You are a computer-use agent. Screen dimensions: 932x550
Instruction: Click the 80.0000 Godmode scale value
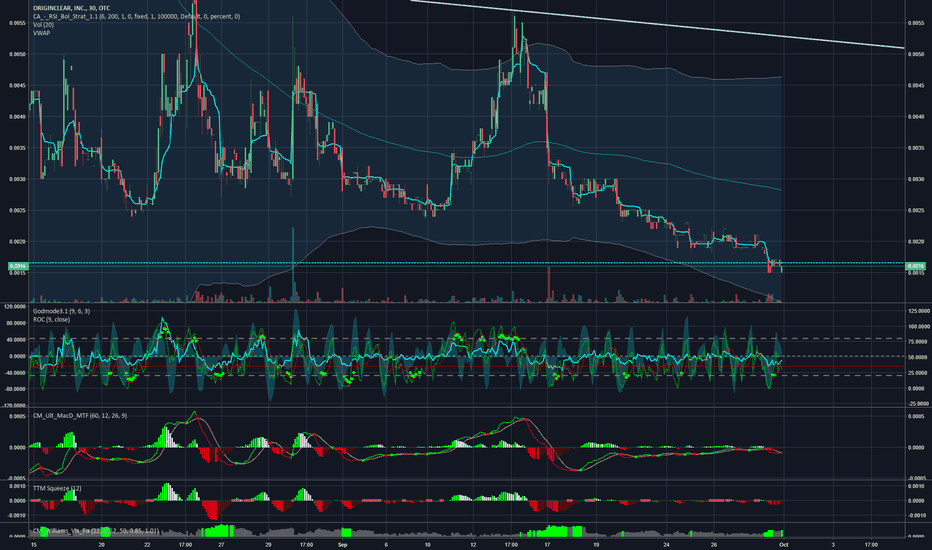(x=16, y=323)
